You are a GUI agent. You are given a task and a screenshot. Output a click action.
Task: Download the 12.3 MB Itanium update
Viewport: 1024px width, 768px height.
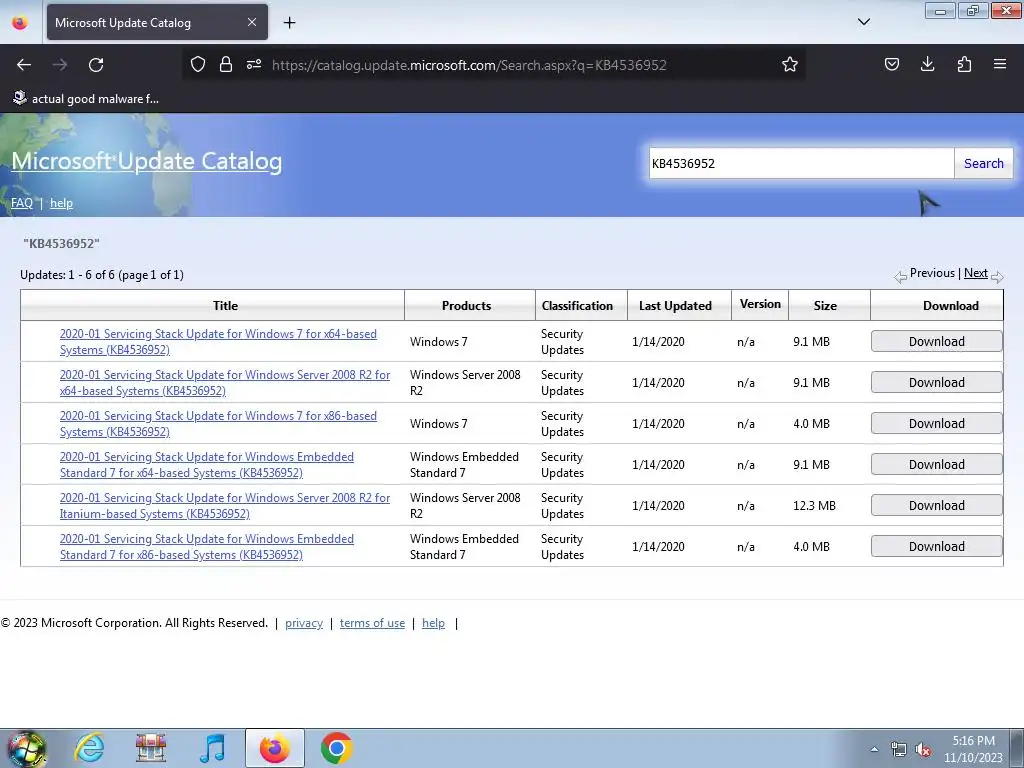click(x=936, y=505)
